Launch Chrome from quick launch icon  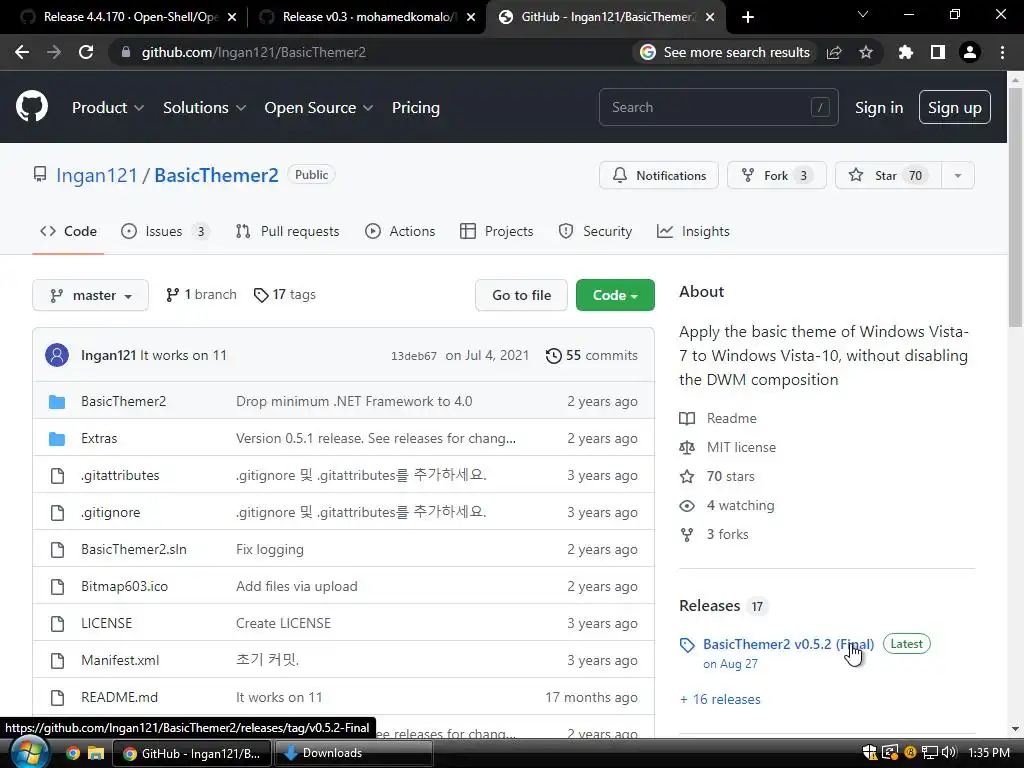click(x=72, y=753)
